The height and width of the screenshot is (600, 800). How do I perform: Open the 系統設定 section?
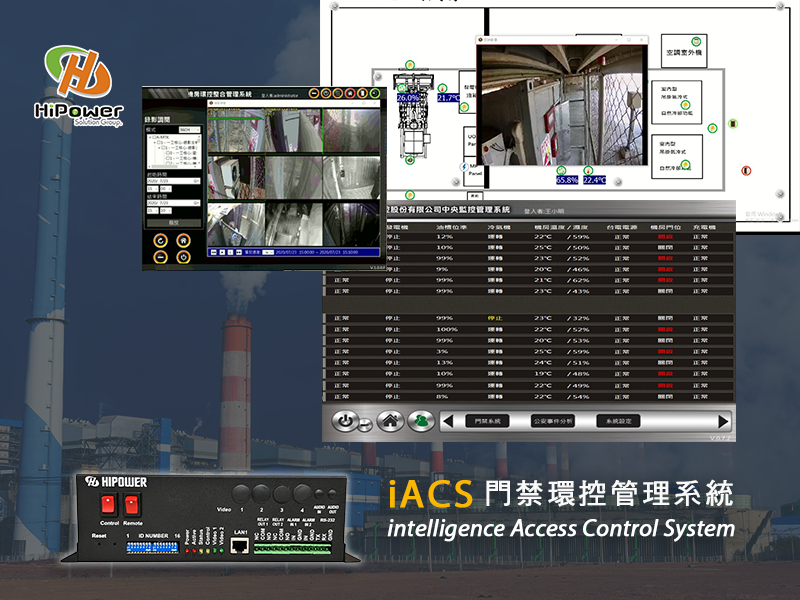(620, 420)
